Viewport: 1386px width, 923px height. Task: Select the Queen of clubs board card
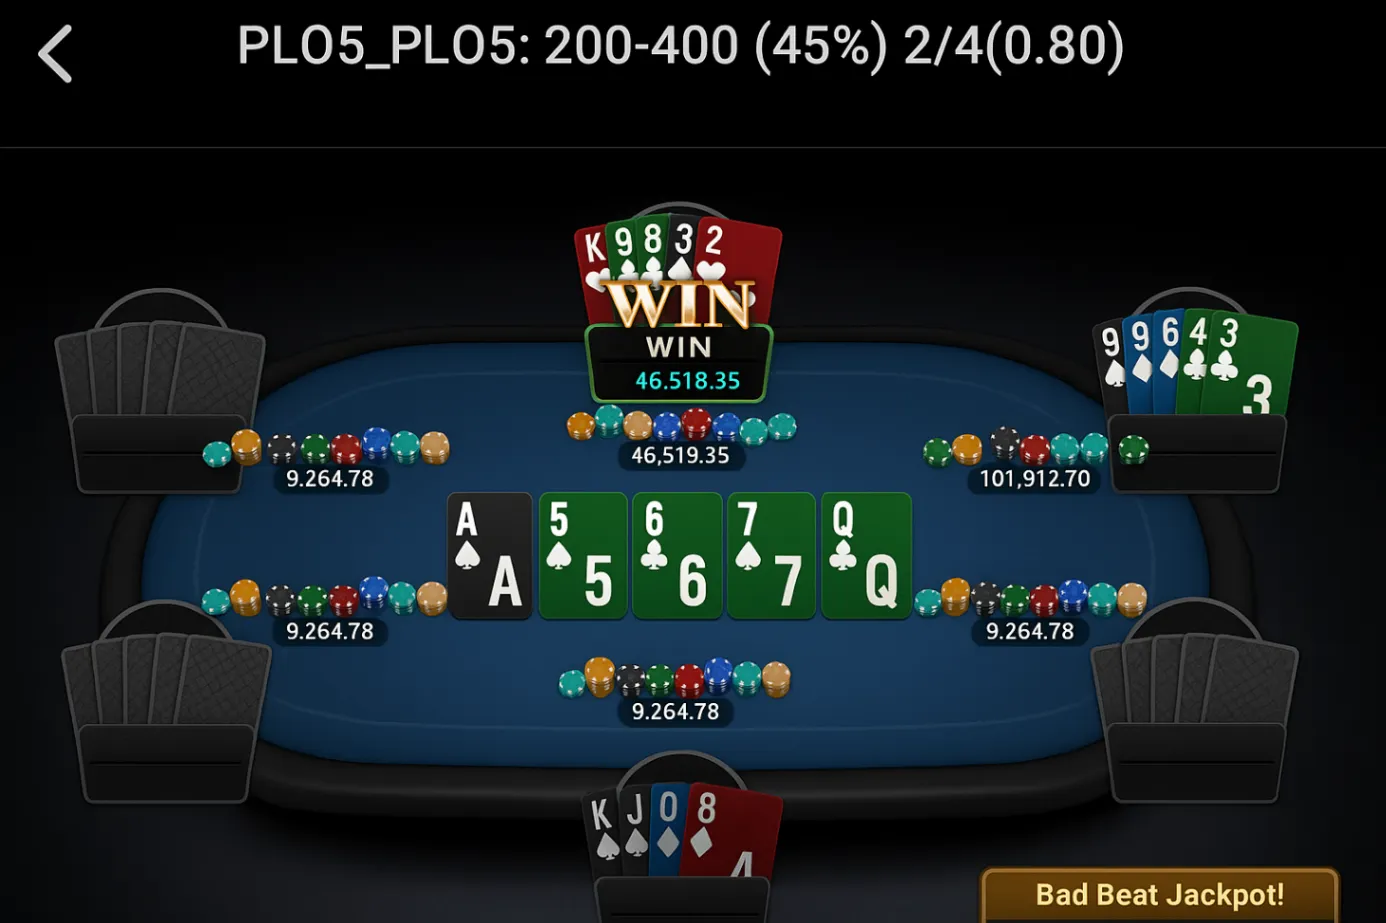(x=866, y=556)
